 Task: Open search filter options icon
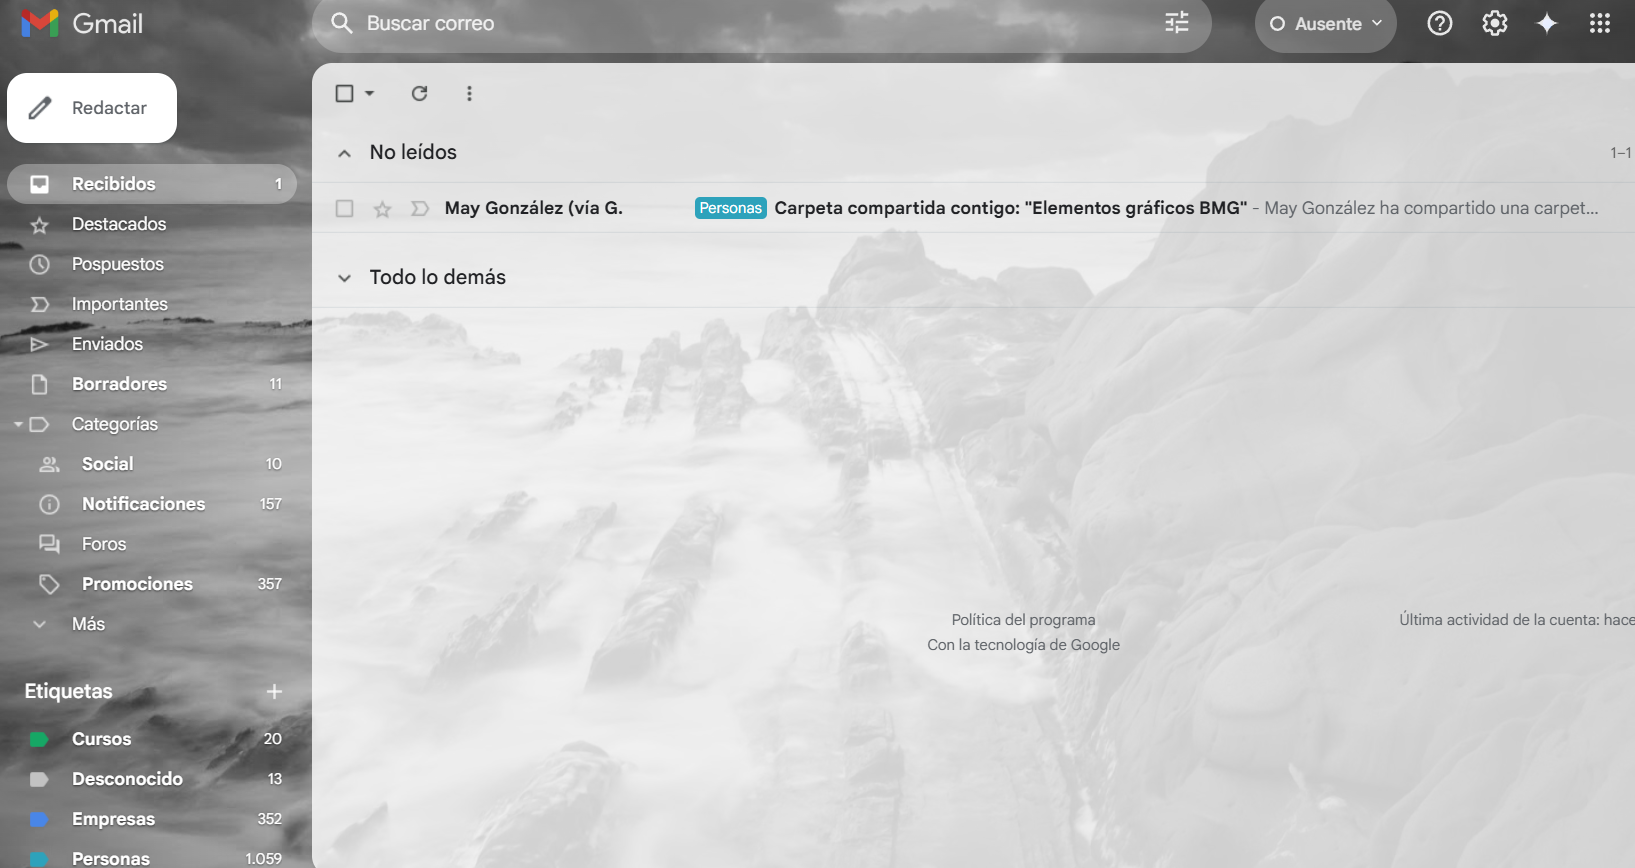click(1177, 23)
